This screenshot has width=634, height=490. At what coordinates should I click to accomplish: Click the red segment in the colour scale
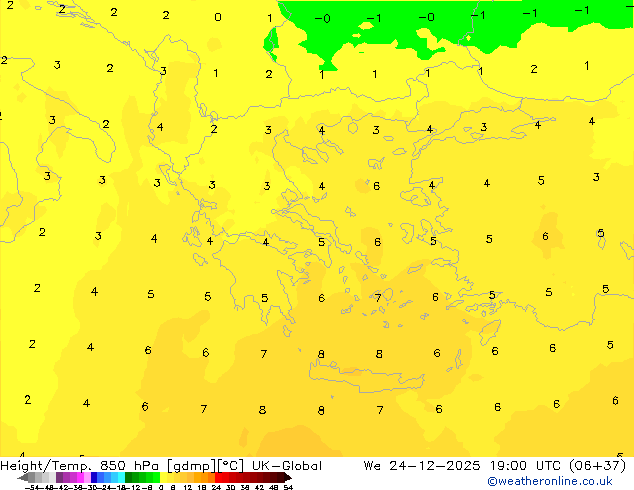[218, 477]
